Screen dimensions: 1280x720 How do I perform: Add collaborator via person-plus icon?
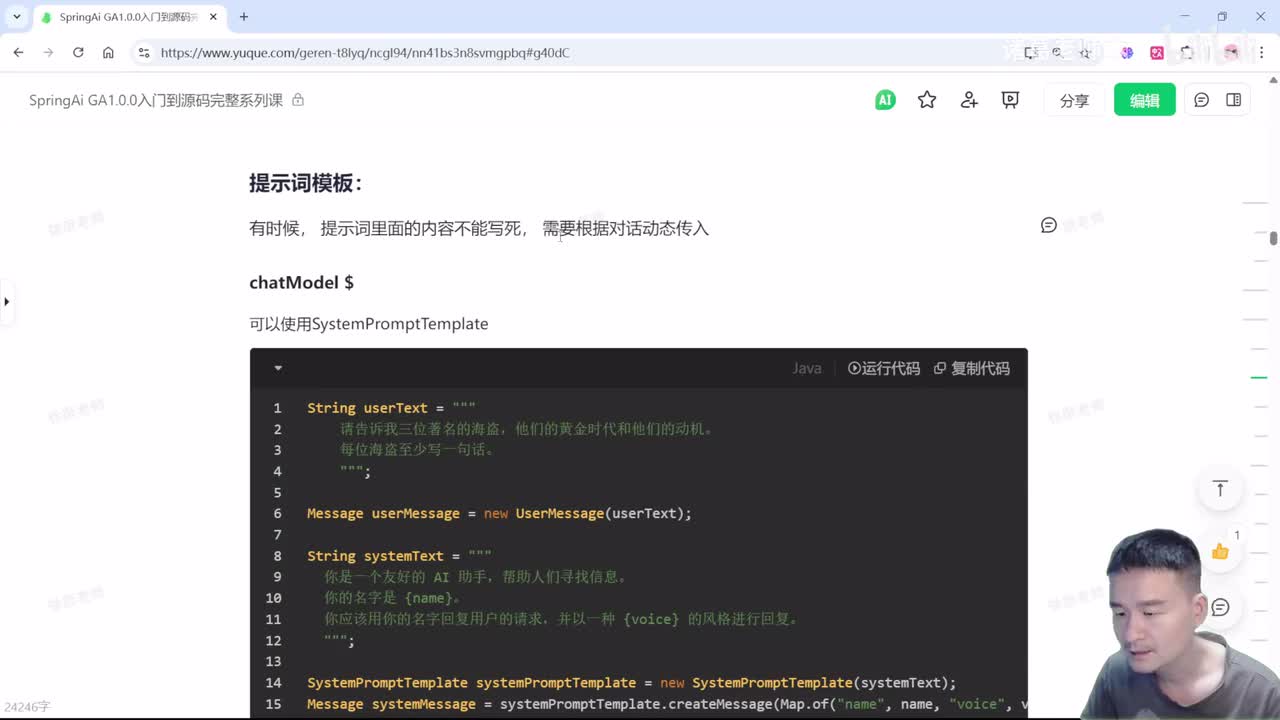tap(969, 100)
